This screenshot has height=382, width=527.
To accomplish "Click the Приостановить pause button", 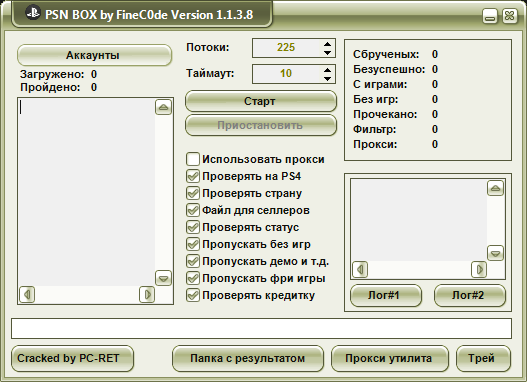I will click(260, 125).
